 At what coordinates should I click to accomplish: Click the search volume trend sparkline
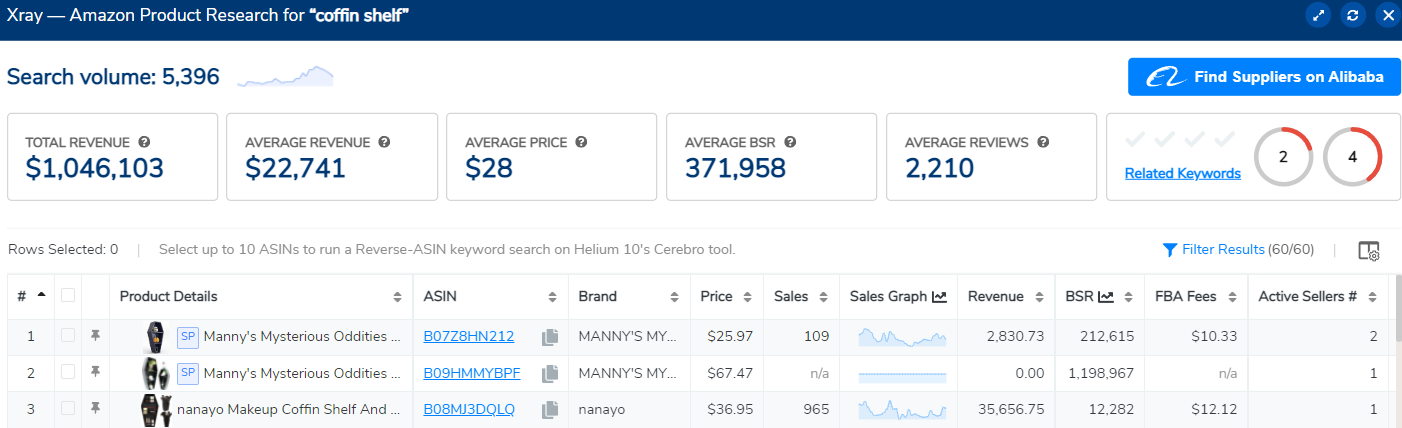286,77
